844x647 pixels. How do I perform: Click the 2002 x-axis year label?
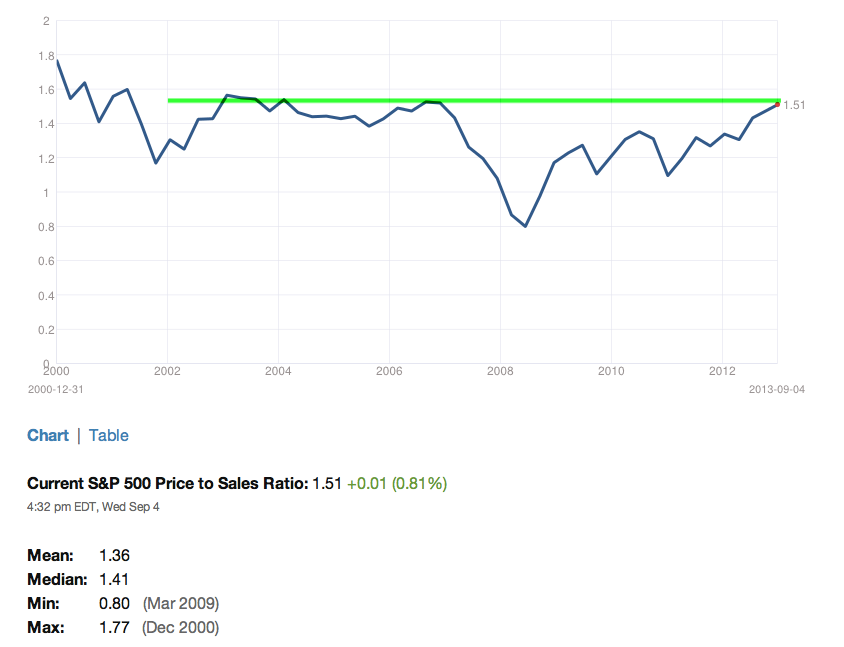[x=167, y=371]
